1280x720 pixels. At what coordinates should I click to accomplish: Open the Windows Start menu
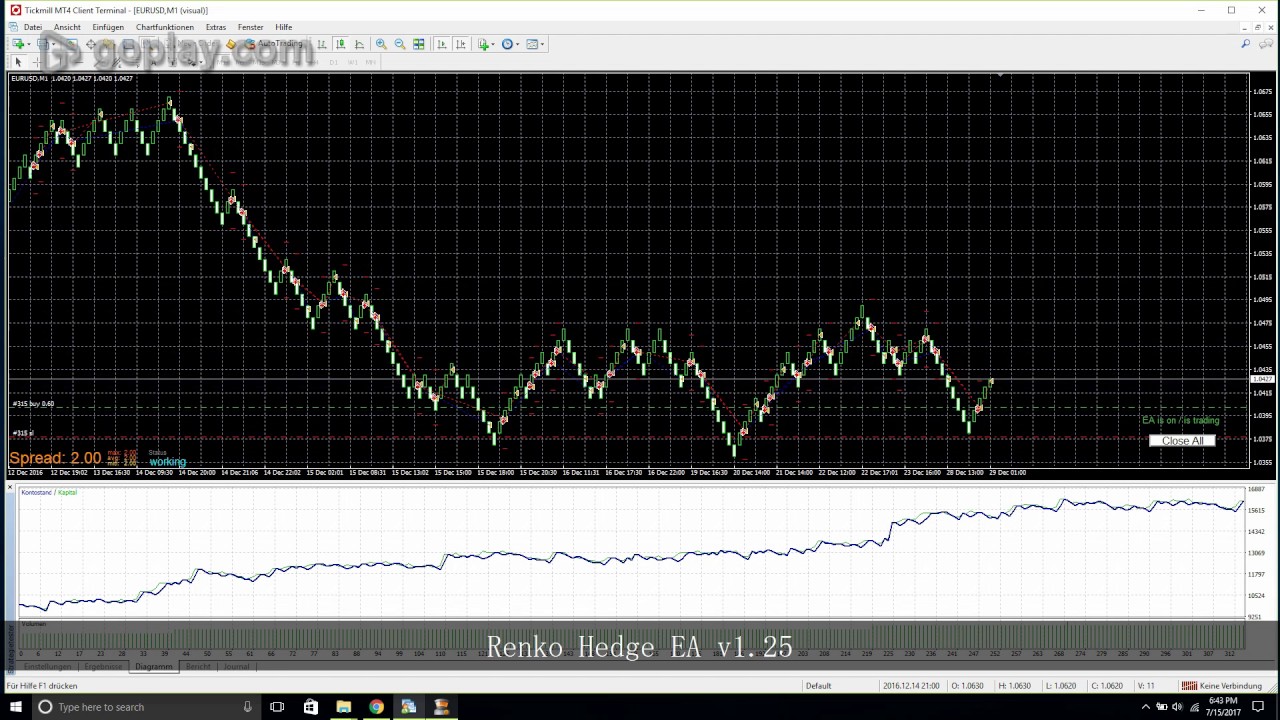tap(16, 707)
